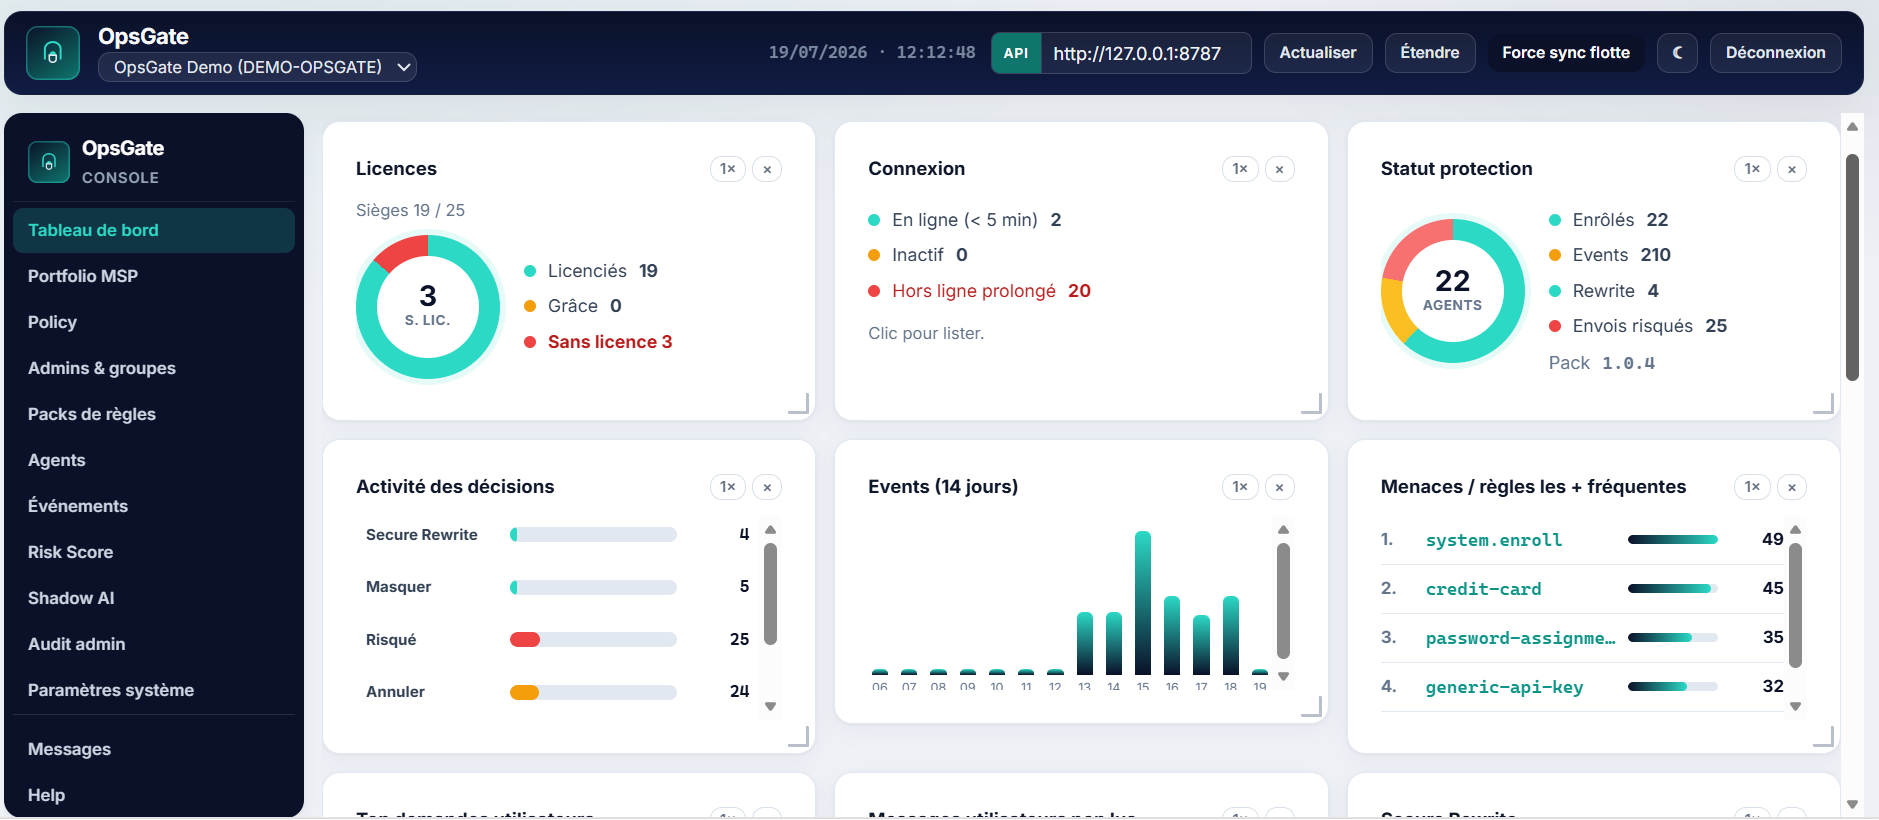Click the resize handle of the Connexion card
The height and width of the screenshot is (820, 1879).
pyautogui.click(x=1311, y=403)
